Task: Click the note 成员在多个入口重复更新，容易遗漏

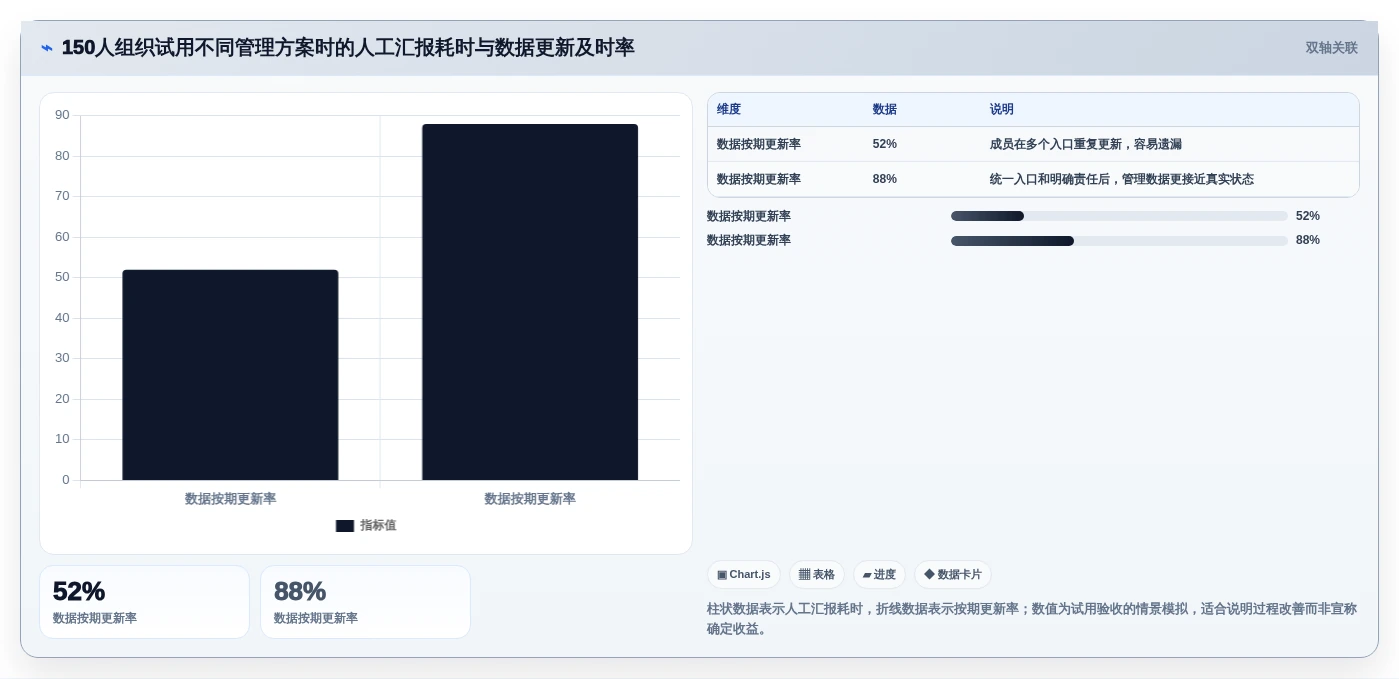Action: 1086,144
